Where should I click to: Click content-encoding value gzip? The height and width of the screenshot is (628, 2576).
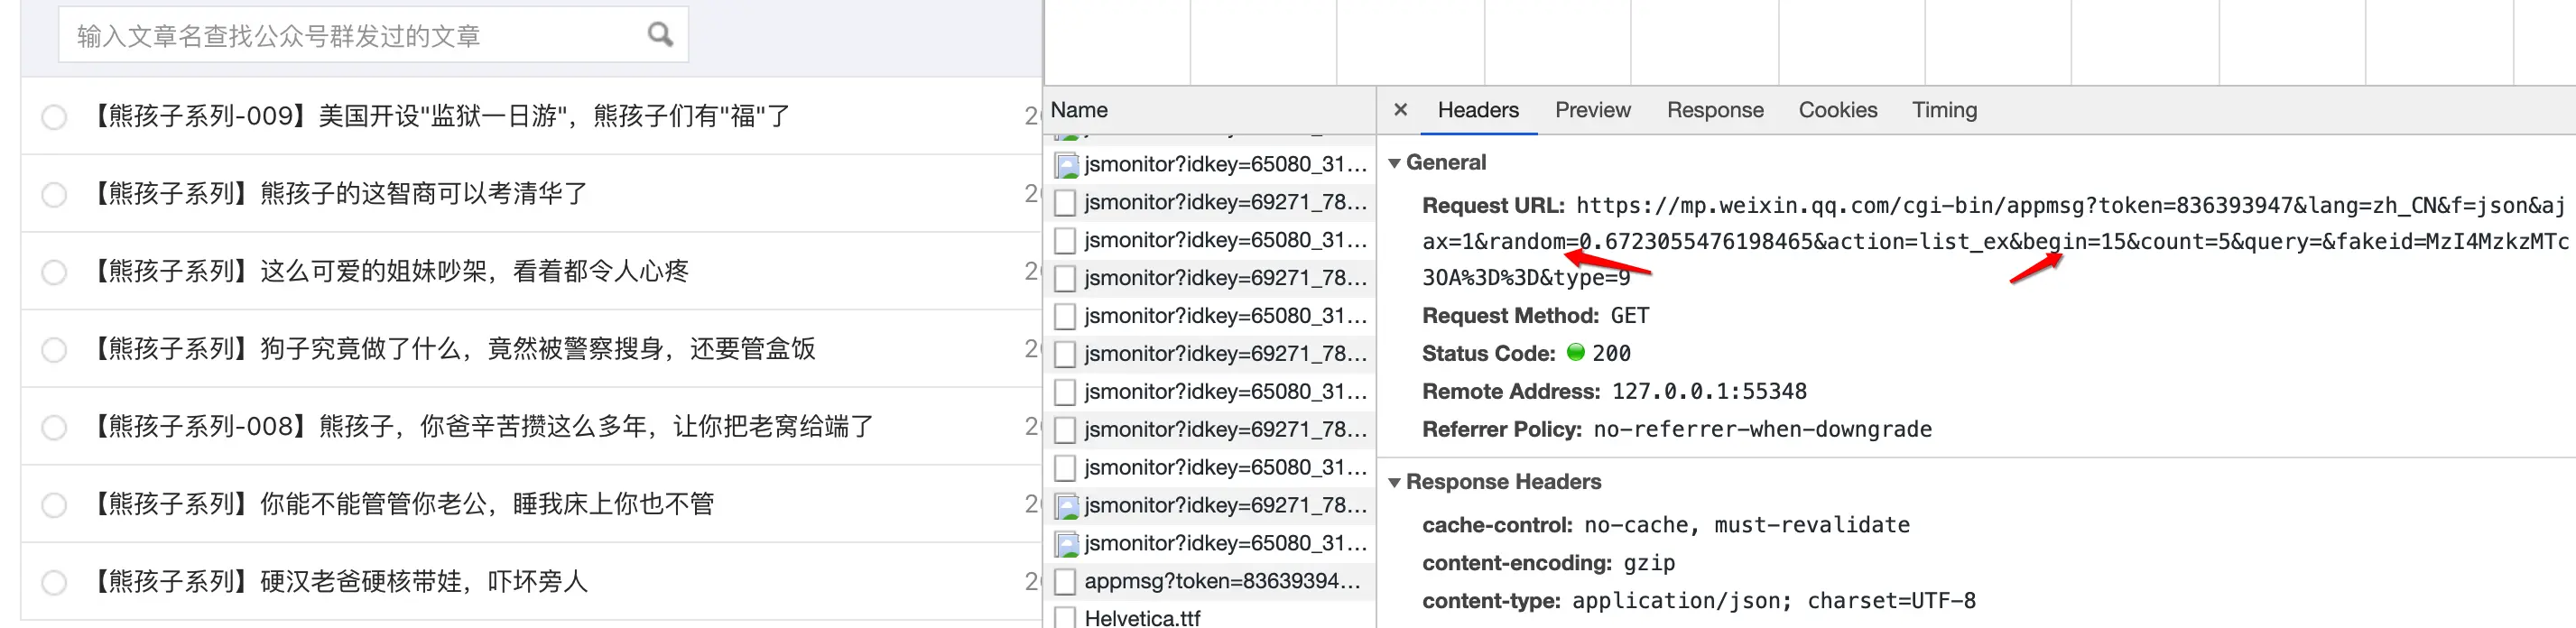tap(1649, 563)
